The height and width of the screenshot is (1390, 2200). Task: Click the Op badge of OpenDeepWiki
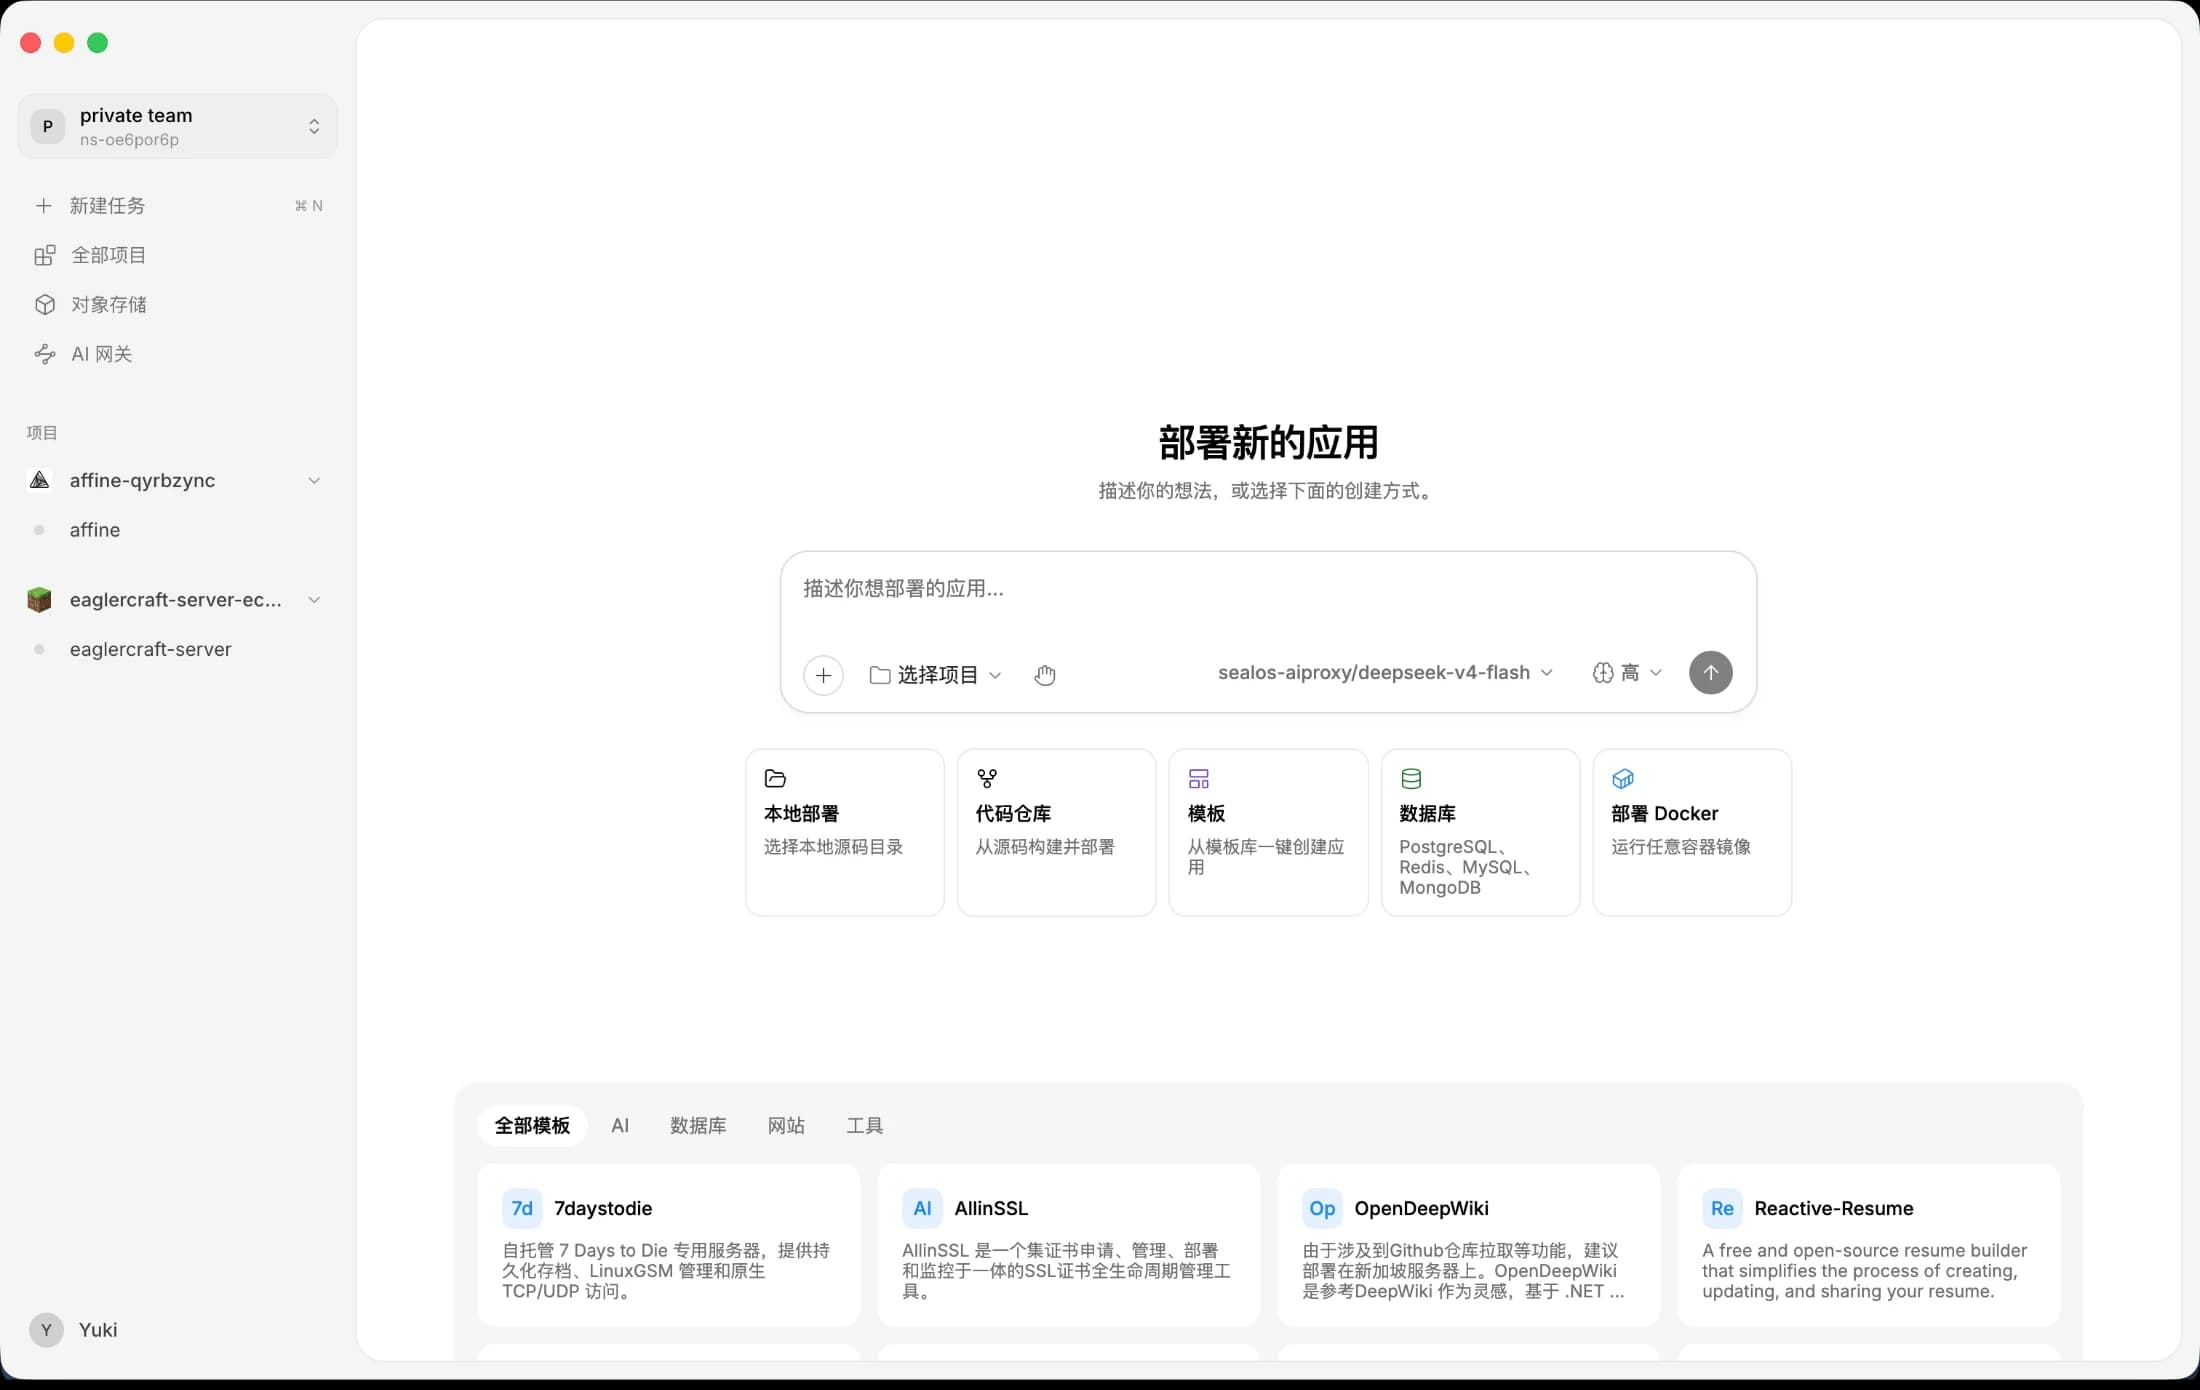point(1322,1209)
